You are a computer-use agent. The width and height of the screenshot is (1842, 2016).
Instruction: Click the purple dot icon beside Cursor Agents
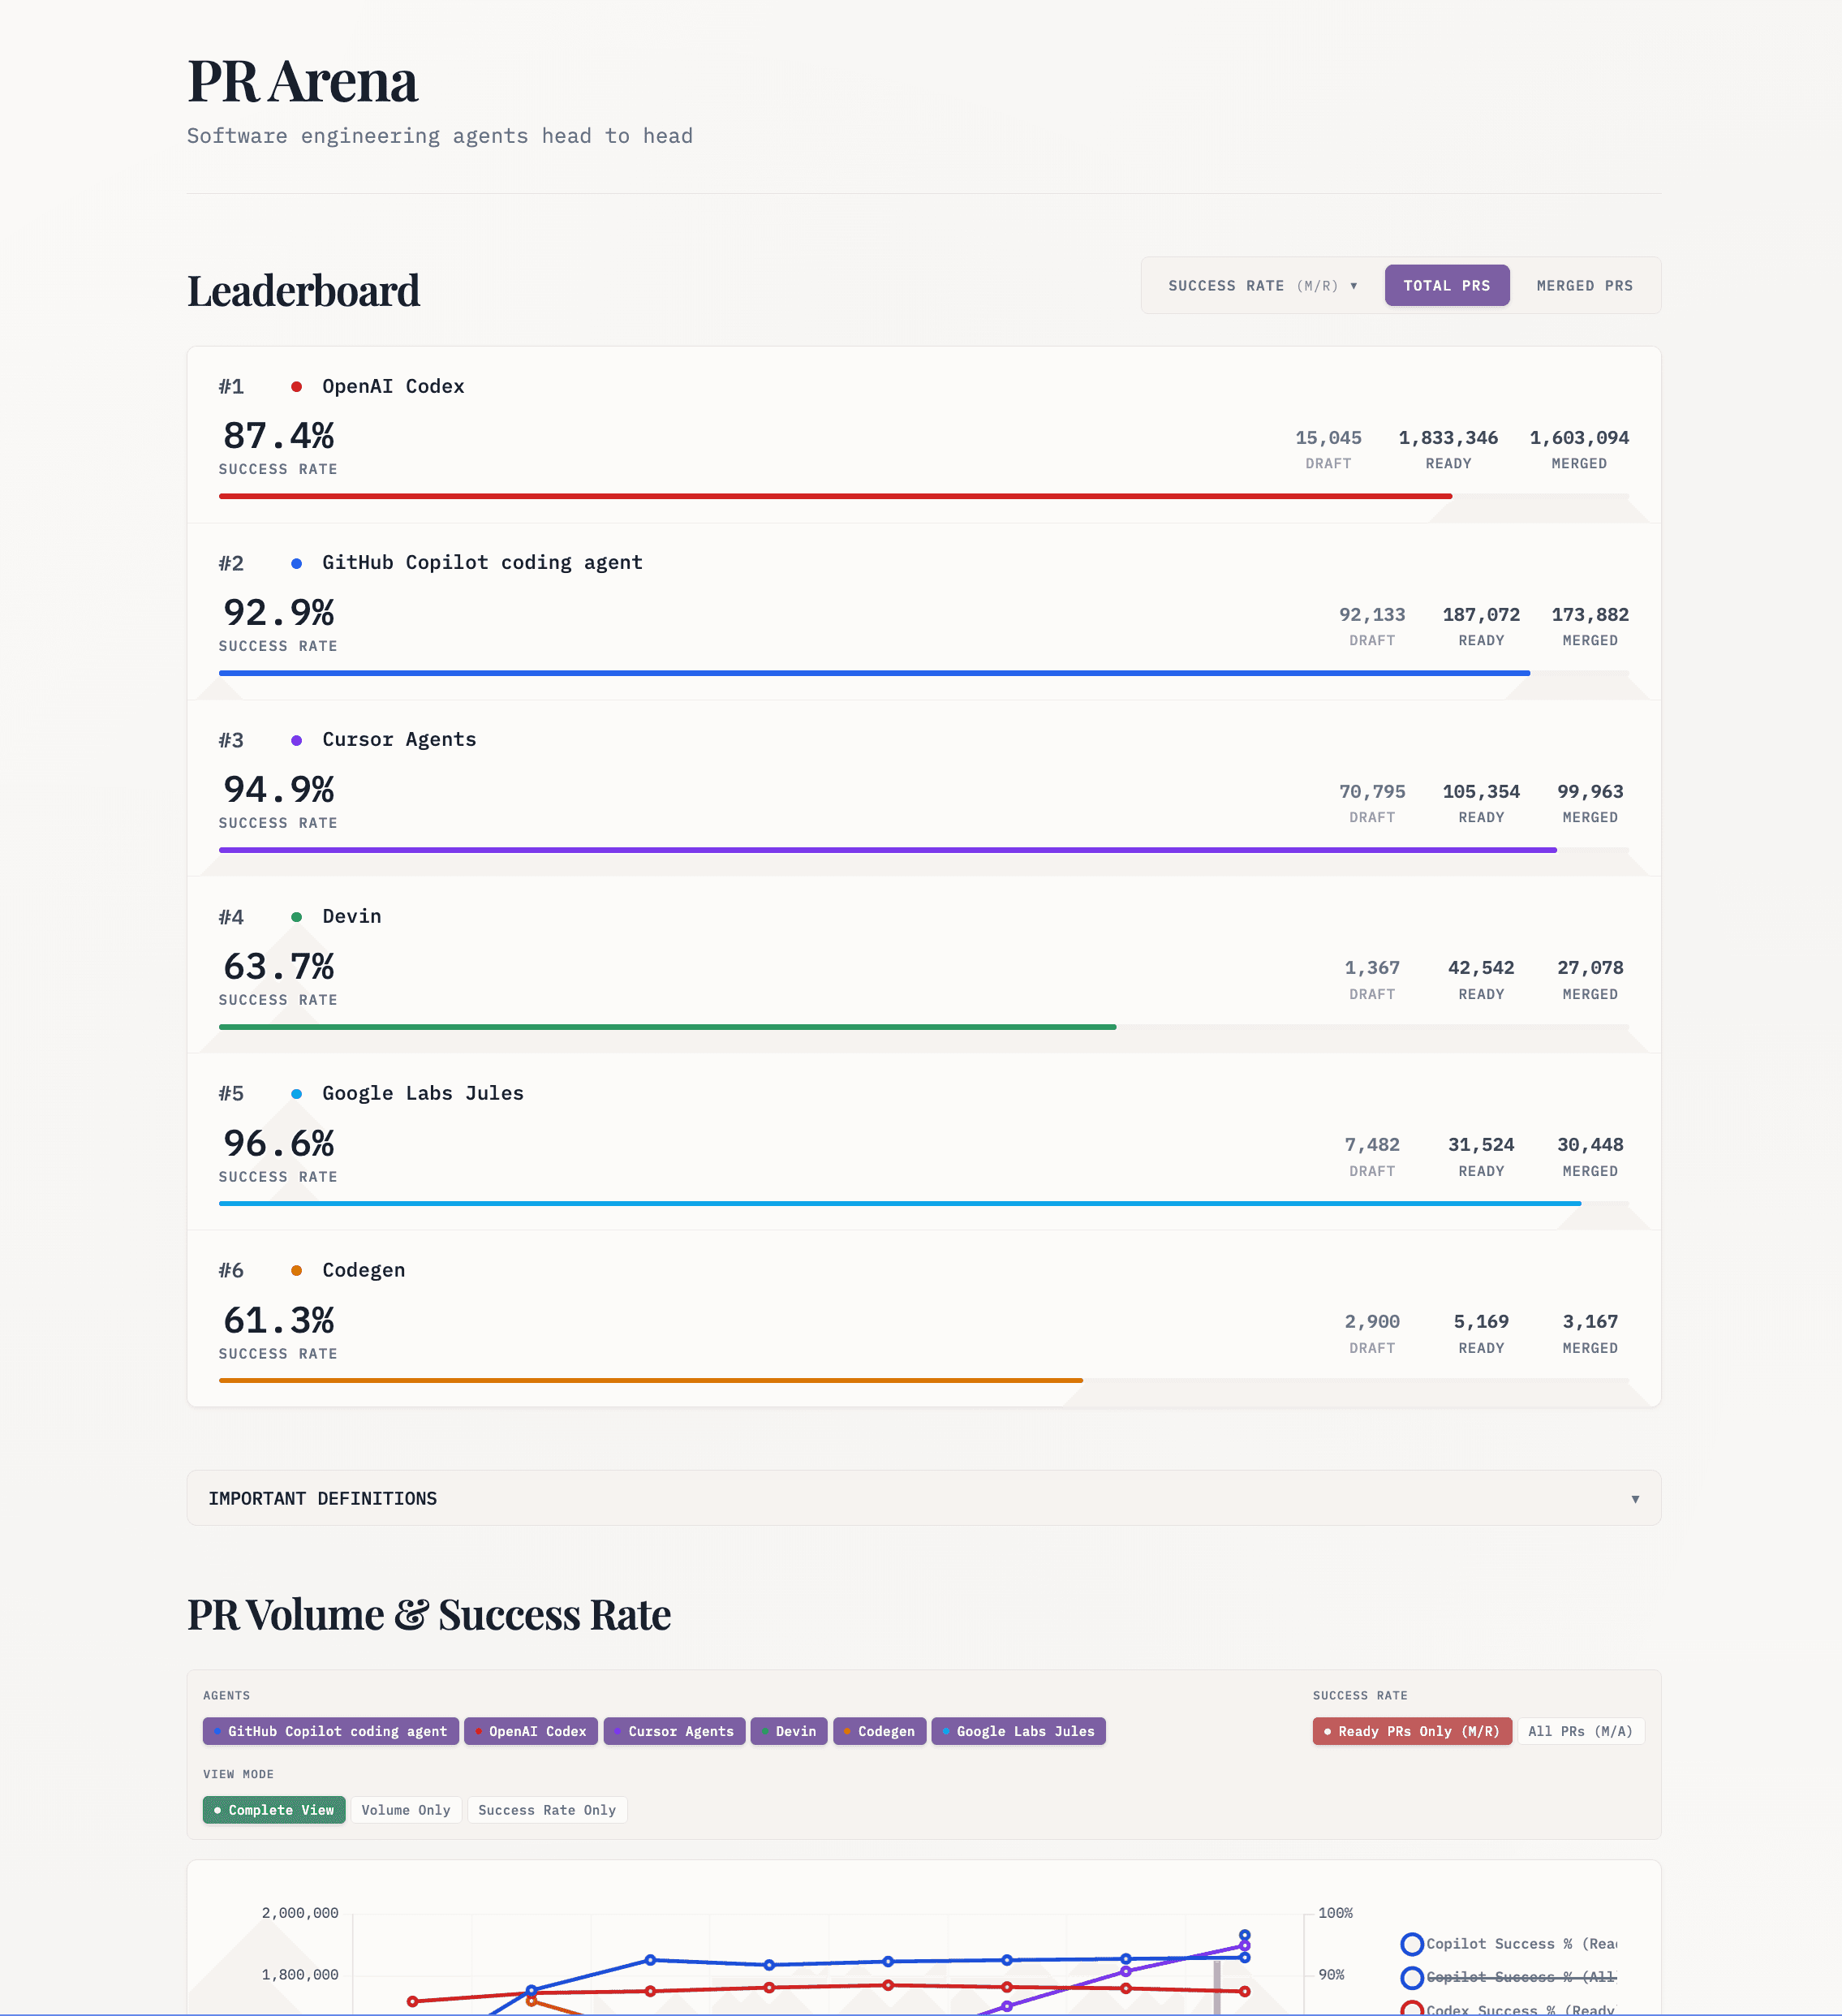296,739
